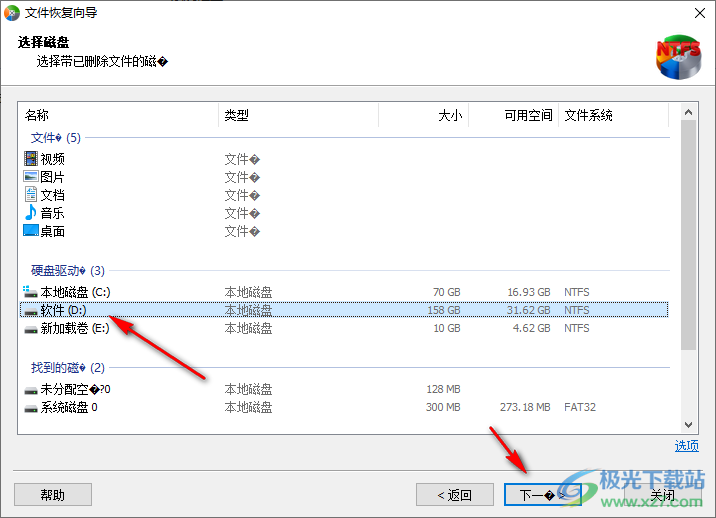Proceed with the 下一步 button

click(x=543, y=495)
